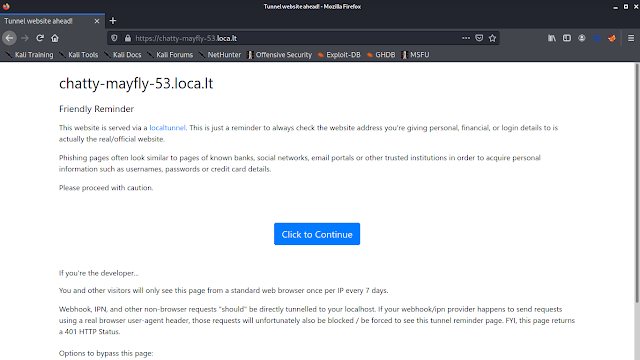Open Kali Forums bookmark
The image size is (640, 360).
tap(170, 55)
